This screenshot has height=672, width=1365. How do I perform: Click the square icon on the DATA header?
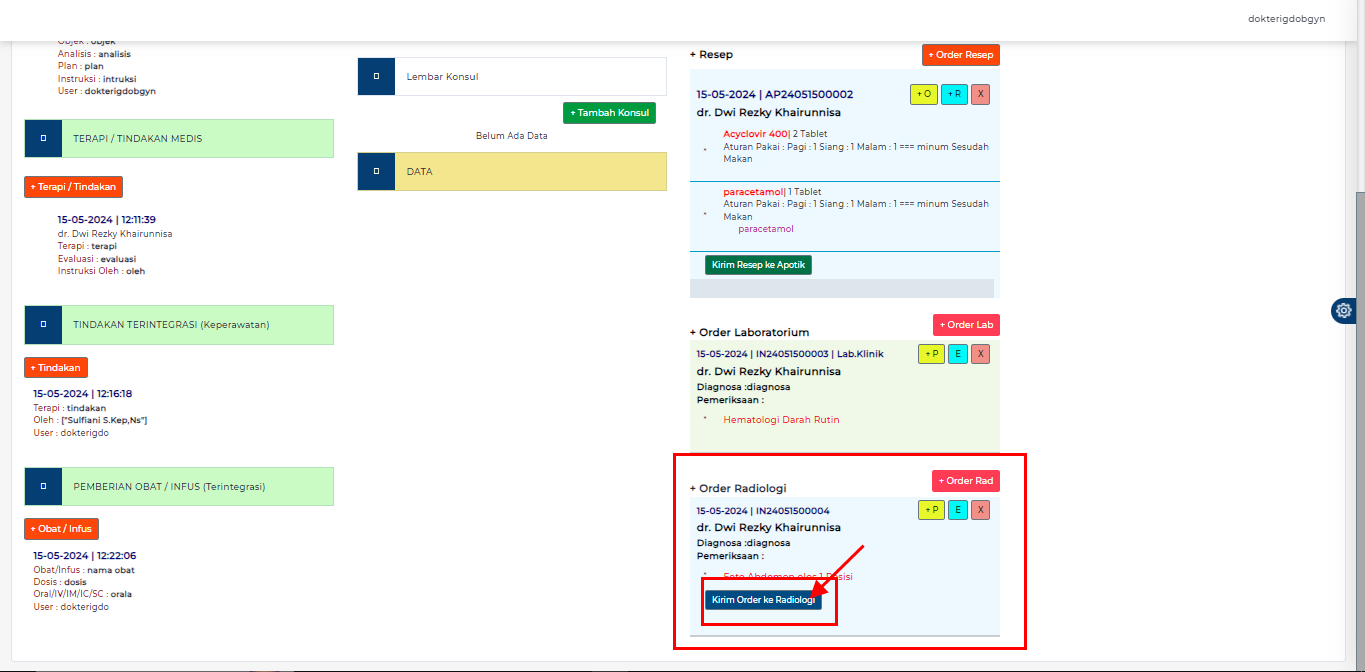[x=376, y=172]
